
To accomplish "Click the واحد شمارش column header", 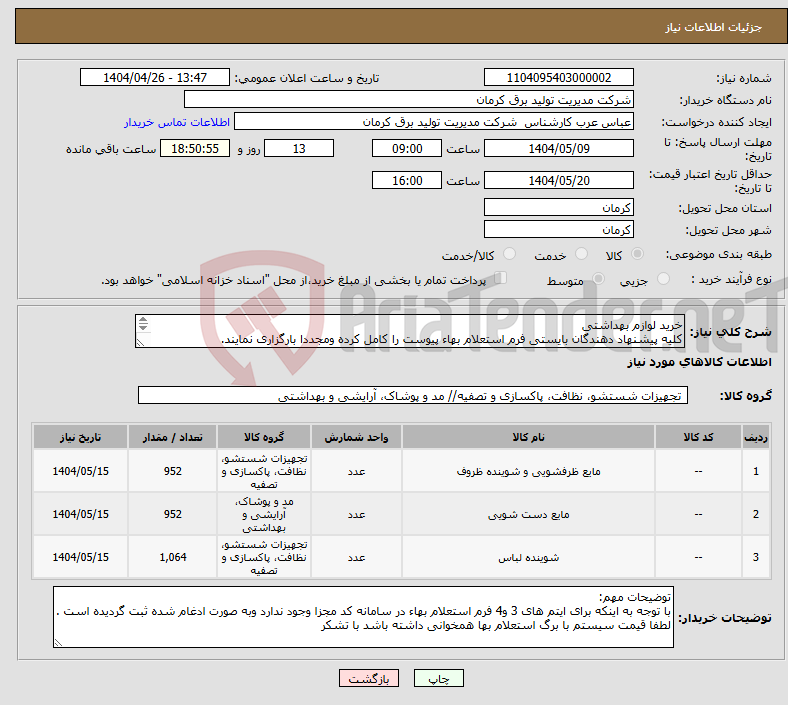I will coord(356,437).
